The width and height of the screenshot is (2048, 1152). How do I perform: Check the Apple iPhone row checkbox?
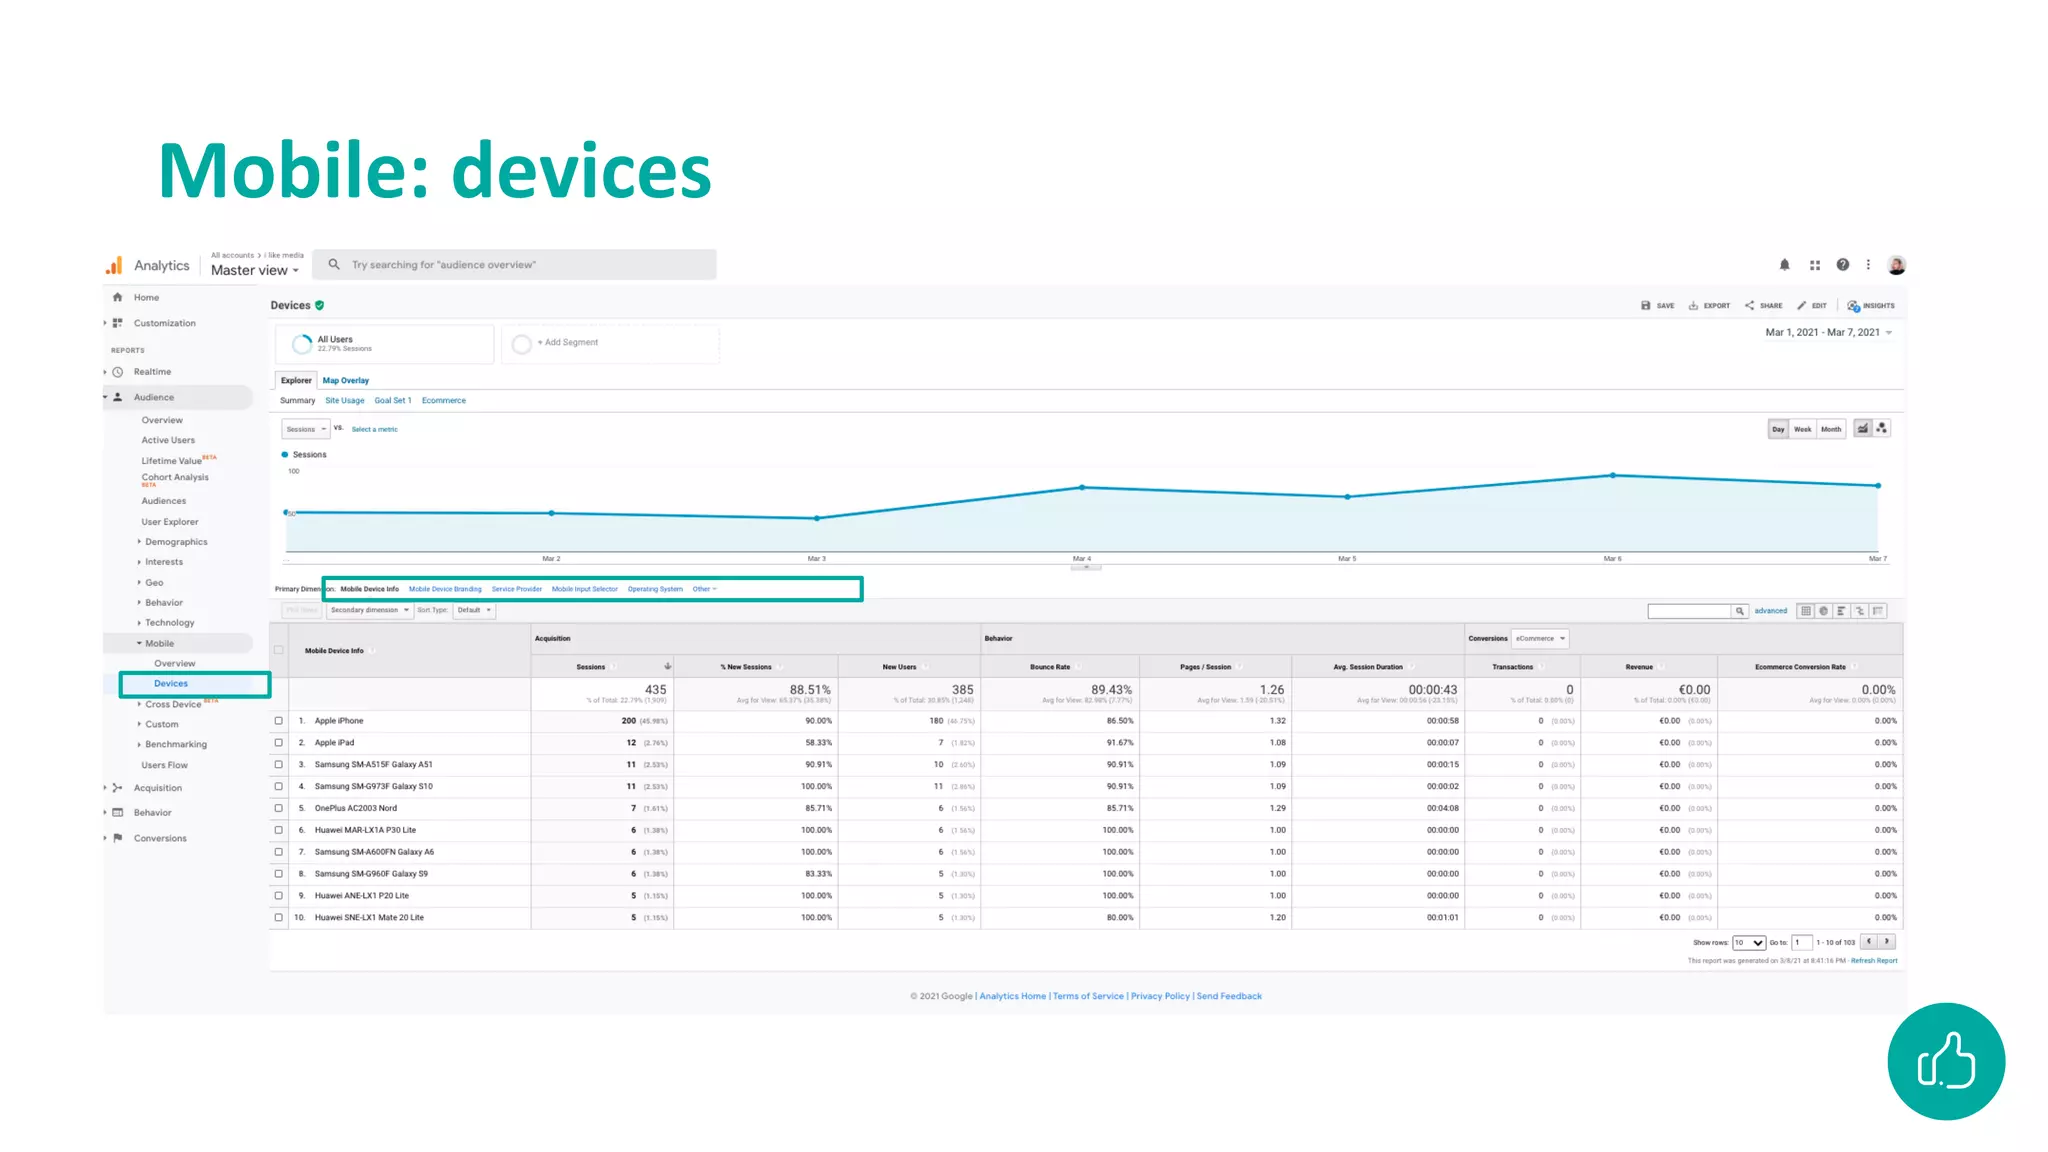point(279,721)
